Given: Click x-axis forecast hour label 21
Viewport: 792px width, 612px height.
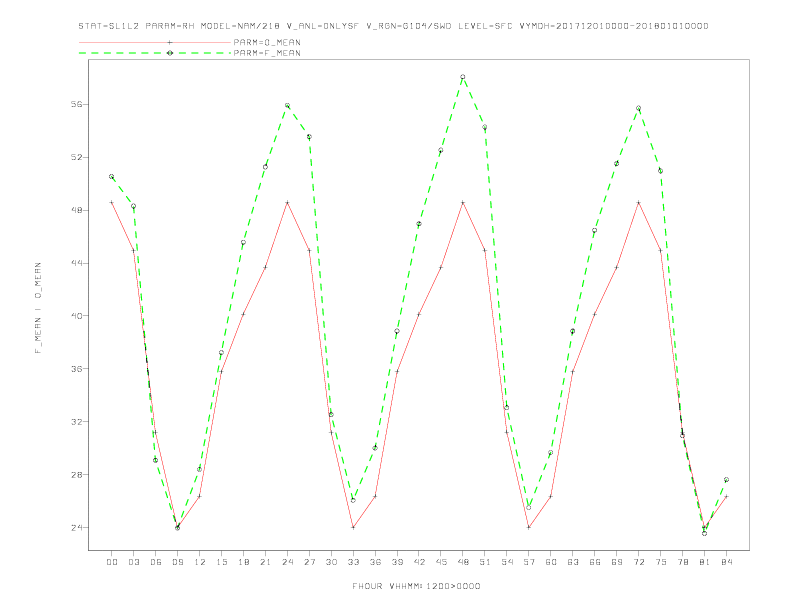Looking at the screenshot, I should (265, 562).
